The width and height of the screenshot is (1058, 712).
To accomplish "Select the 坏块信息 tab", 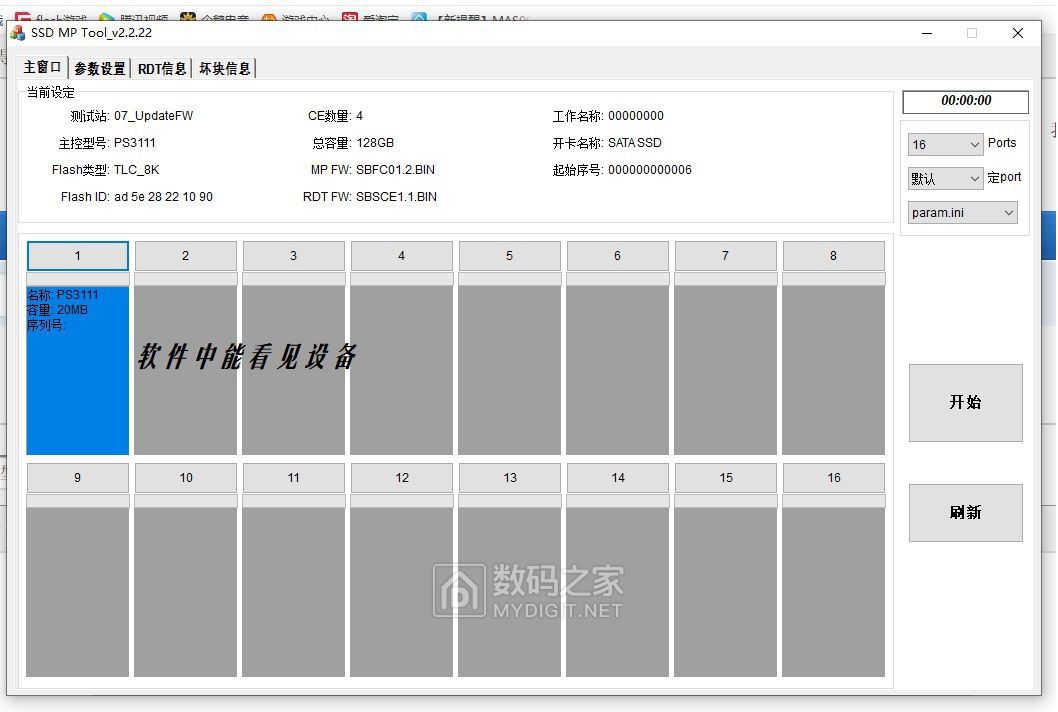I will pos(225,68).
